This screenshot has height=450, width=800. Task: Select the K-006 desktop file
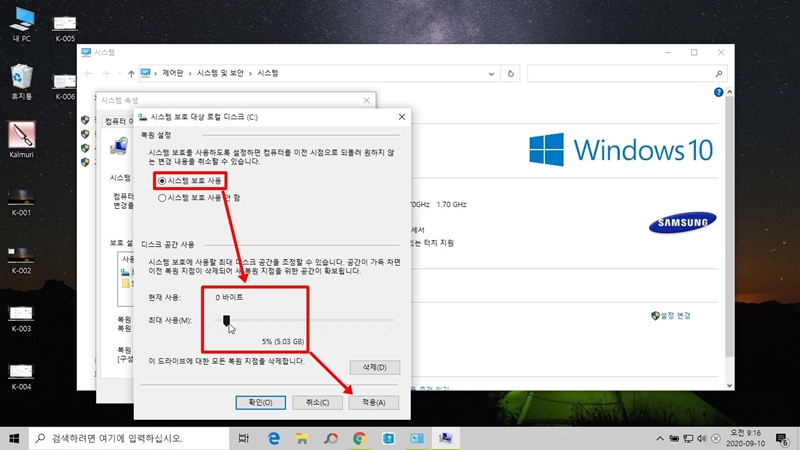65,86
